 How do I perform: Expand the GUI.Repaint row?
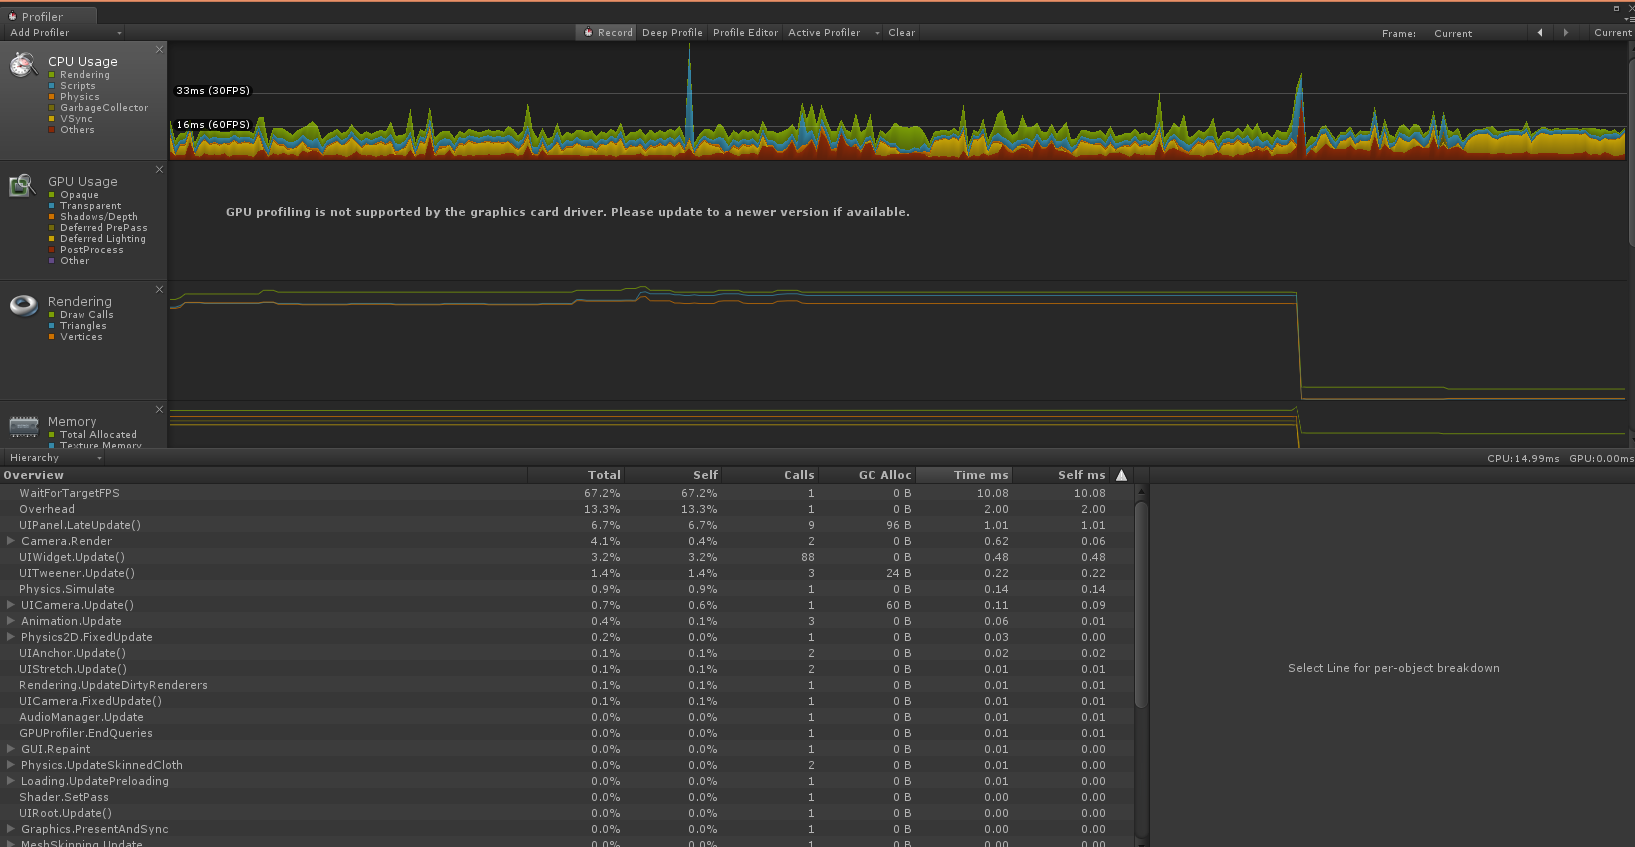(x=11, y=749)
